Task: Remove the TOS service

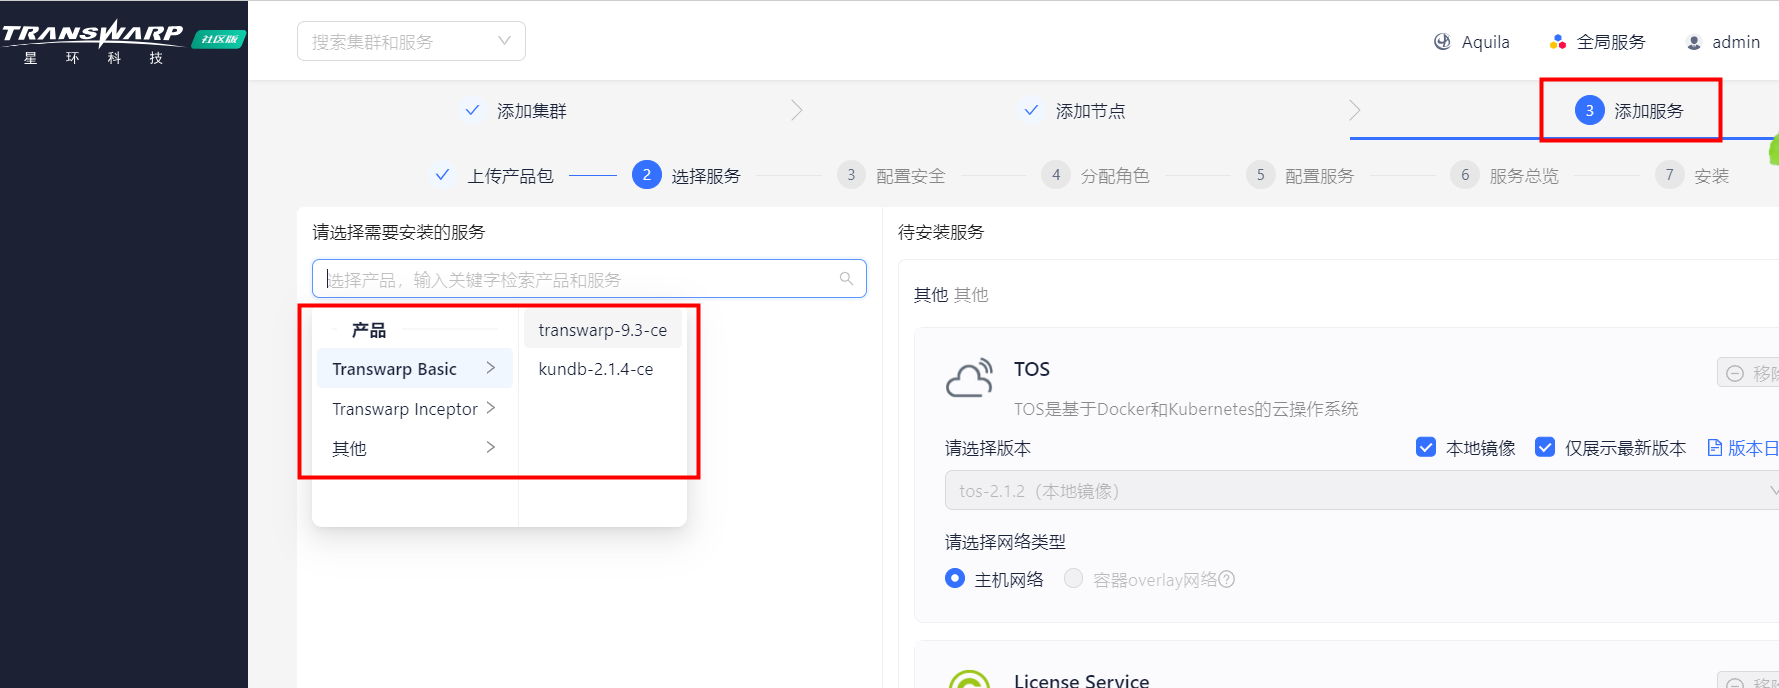Action: coord(1748,373)
